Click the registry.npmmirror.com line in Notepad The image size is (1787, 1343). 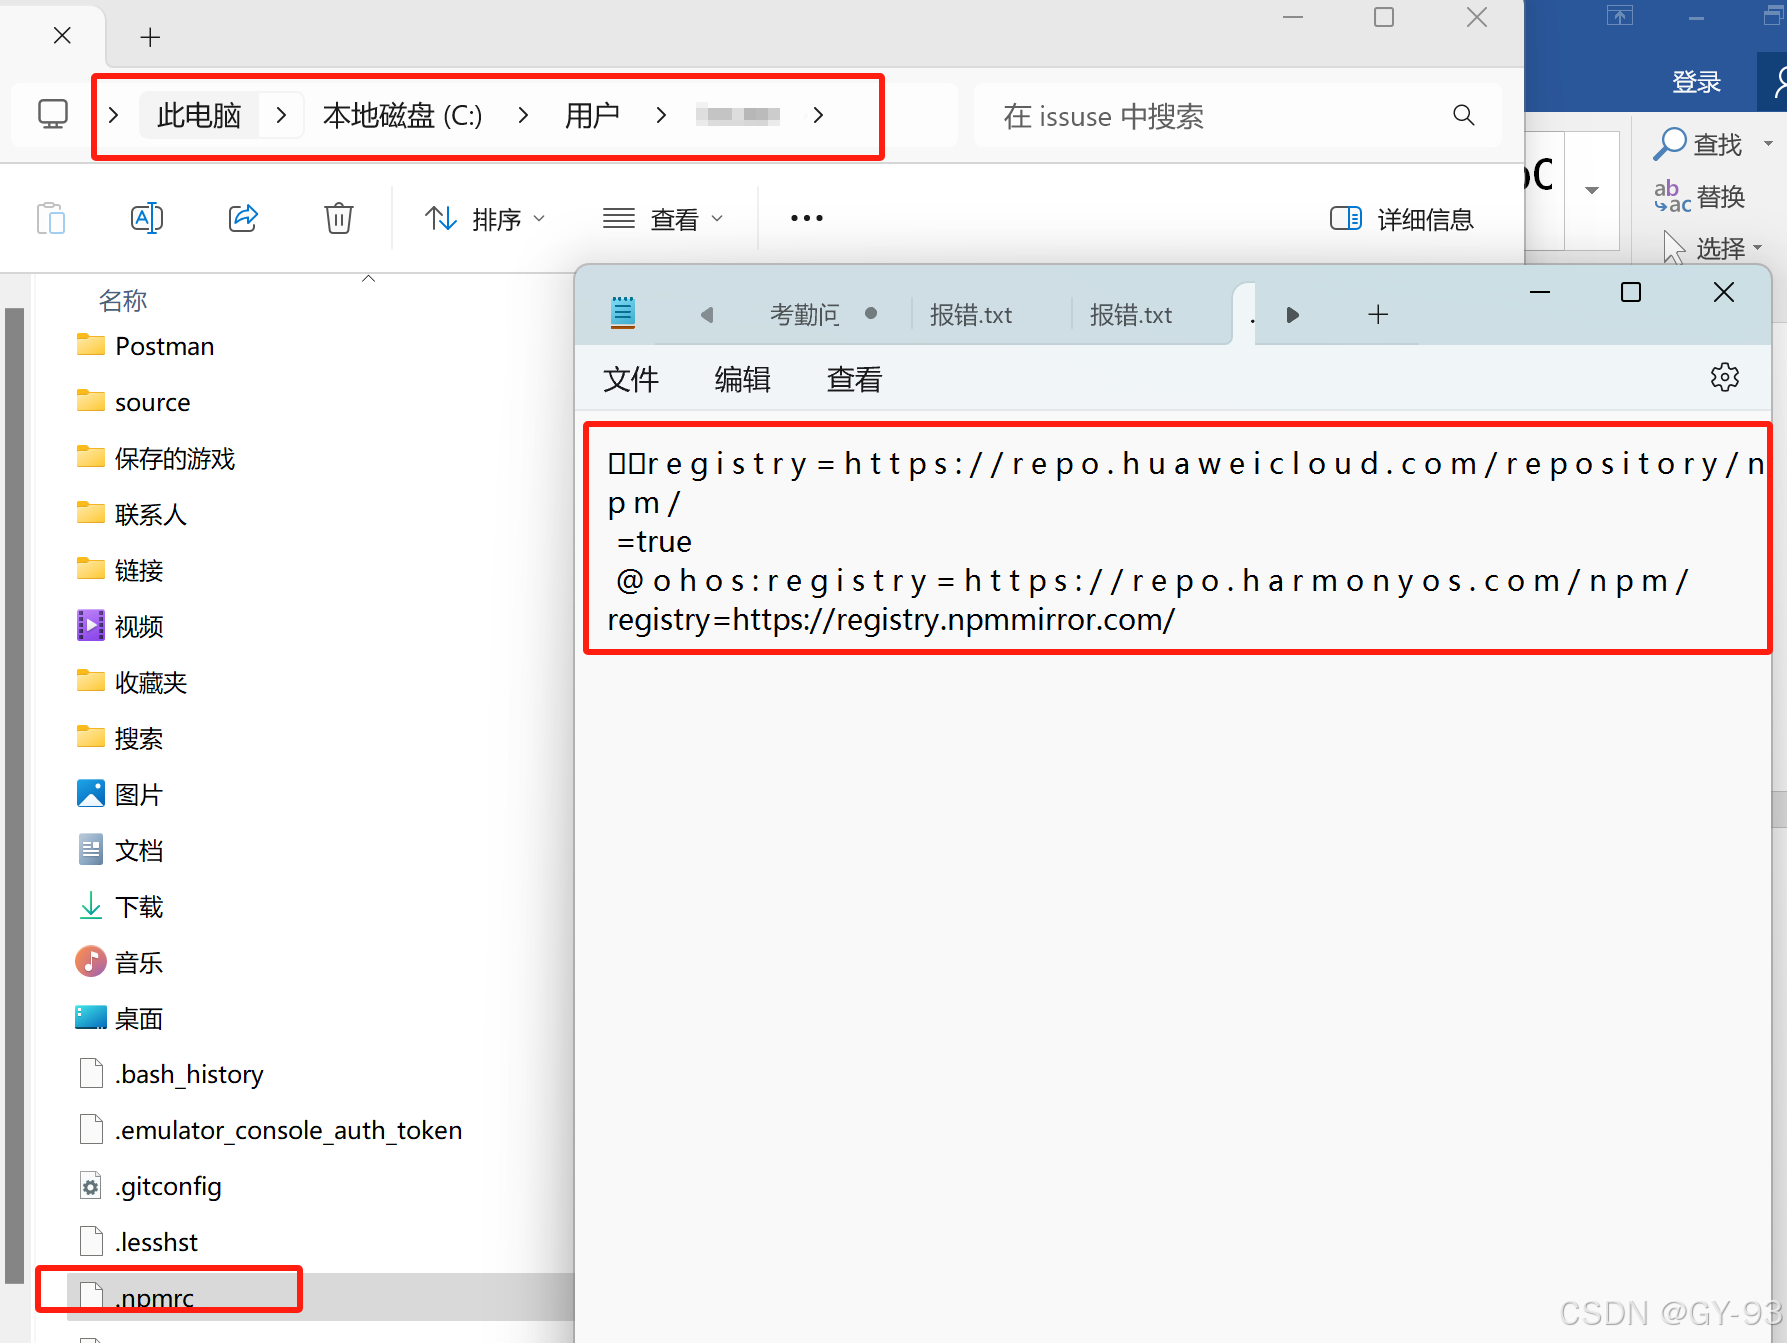(891, 620)
